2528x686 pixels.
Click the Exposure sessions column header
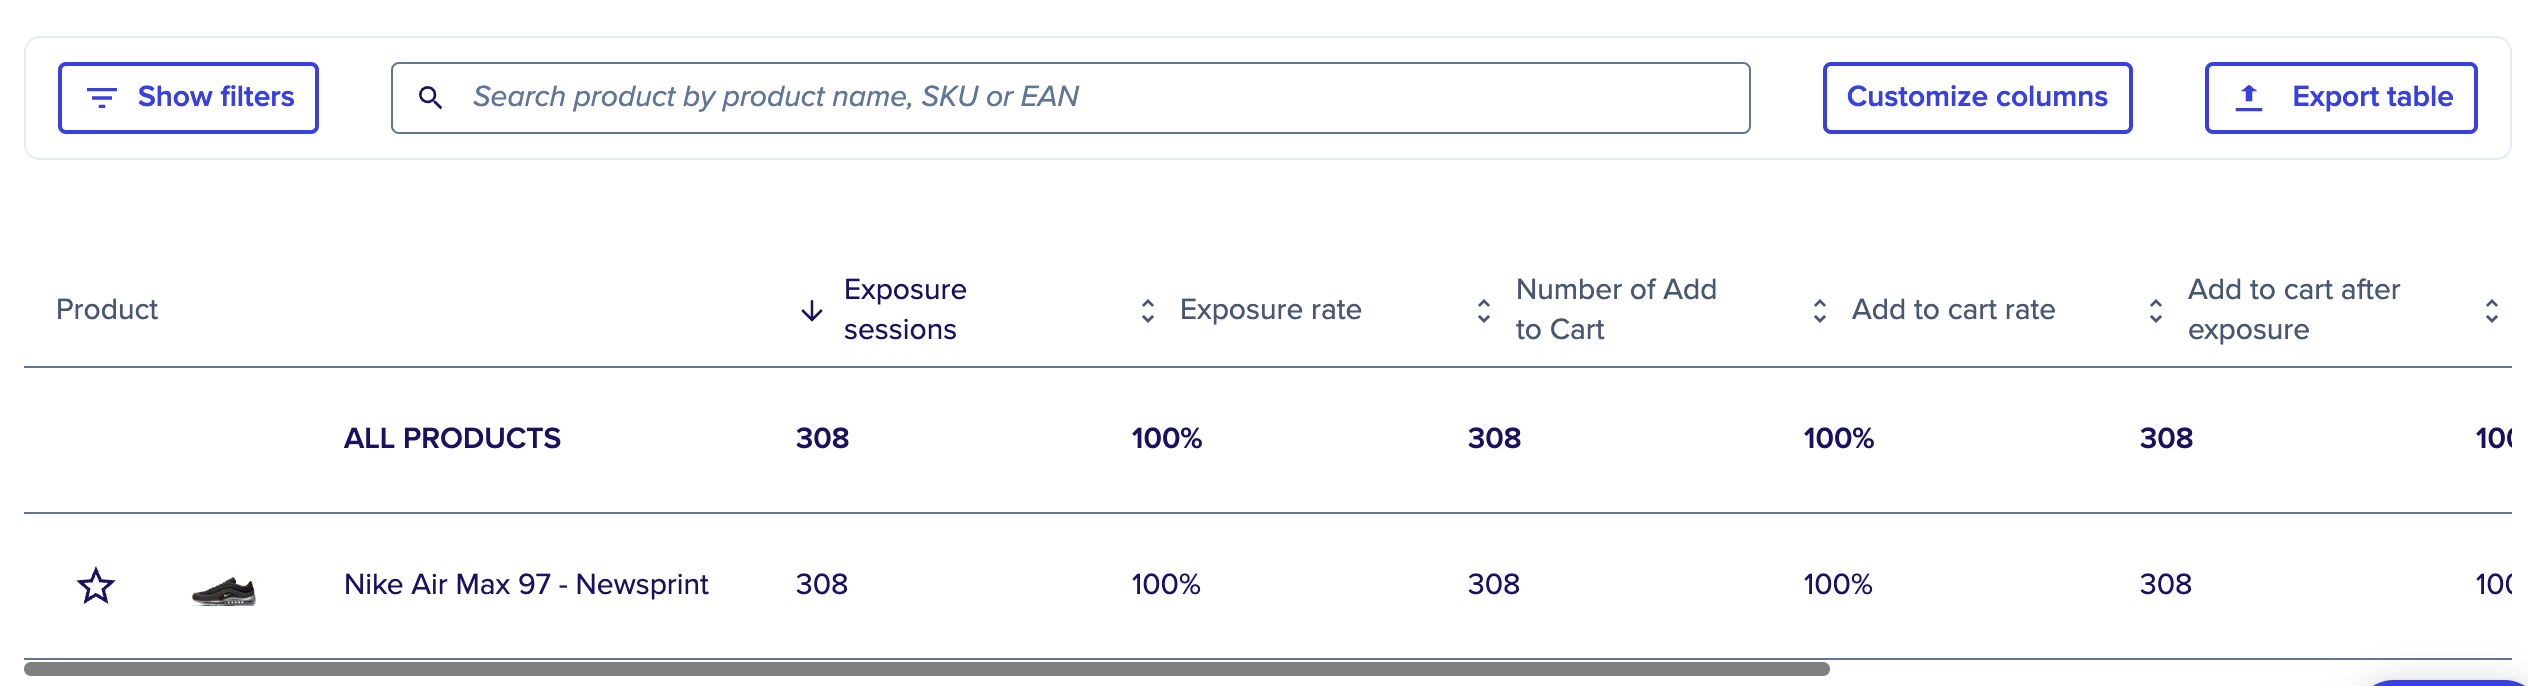point(905,309)
